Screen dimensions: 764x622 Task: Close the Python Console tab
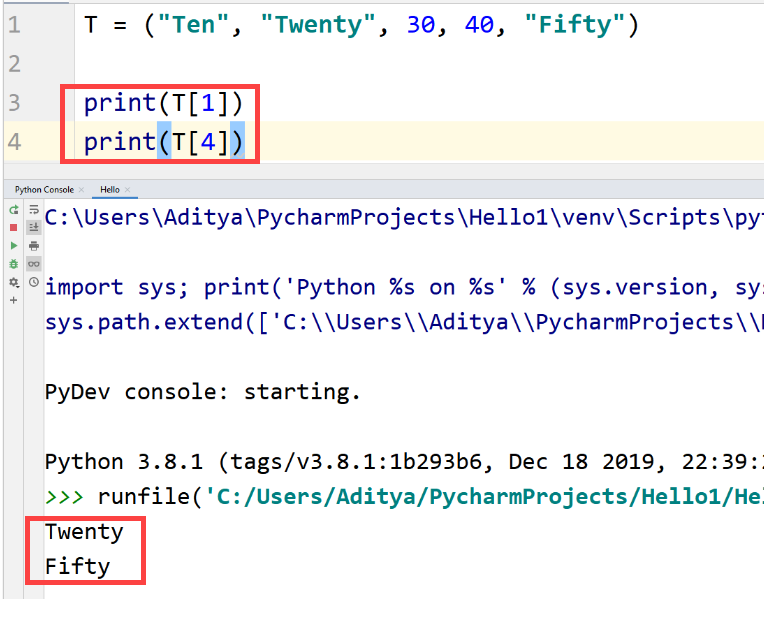(81, 189)
